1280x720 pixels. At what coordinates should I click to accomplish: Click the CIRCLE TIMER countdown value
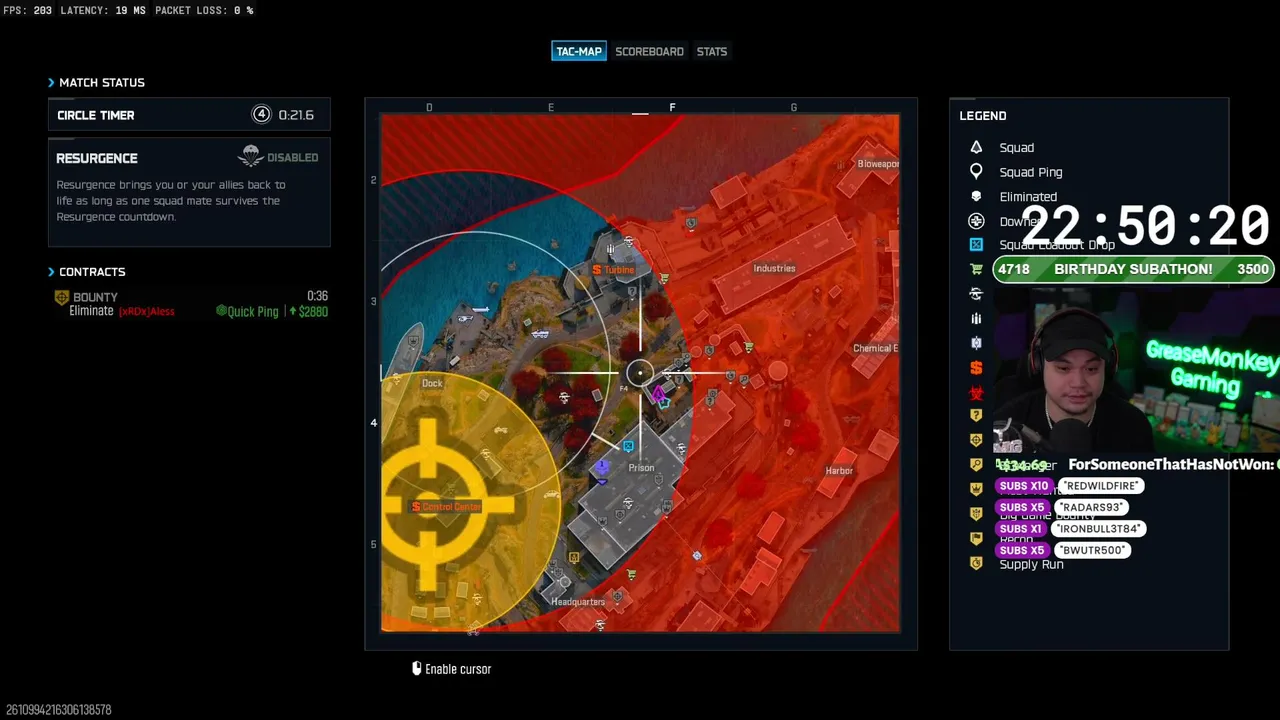point(296,115)
